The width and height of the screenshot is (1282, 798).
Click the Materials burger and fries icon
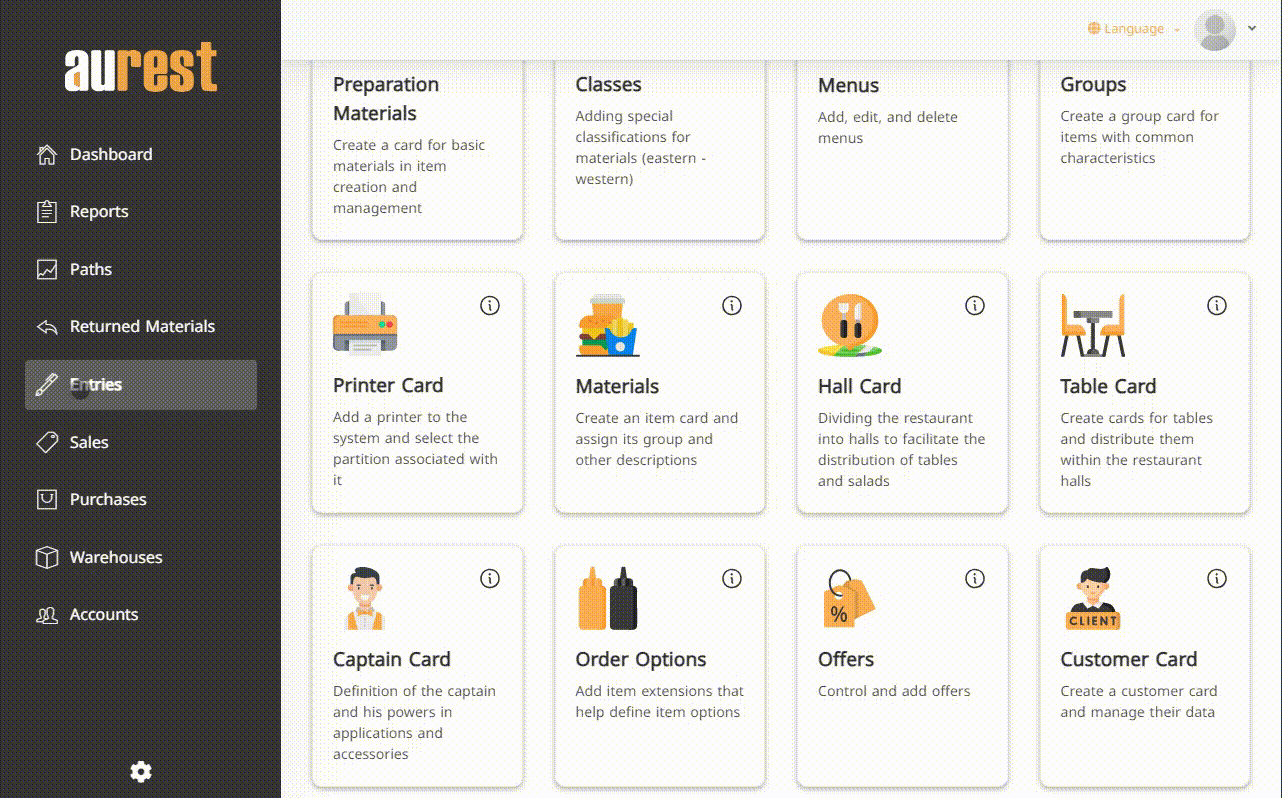607,325
